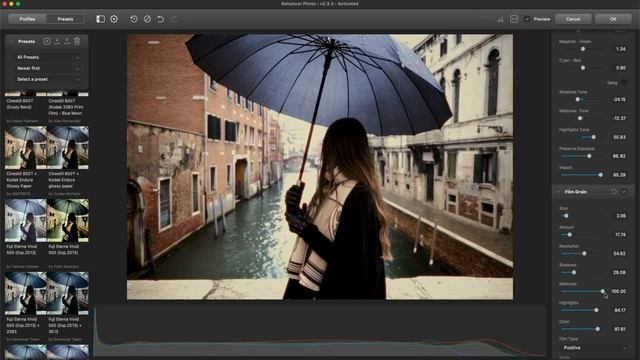Image resolution: width=640 pixels, height=360 pixels.
Task: Adjust the Film Grain Highlights slider
Action: click(596, 310)
